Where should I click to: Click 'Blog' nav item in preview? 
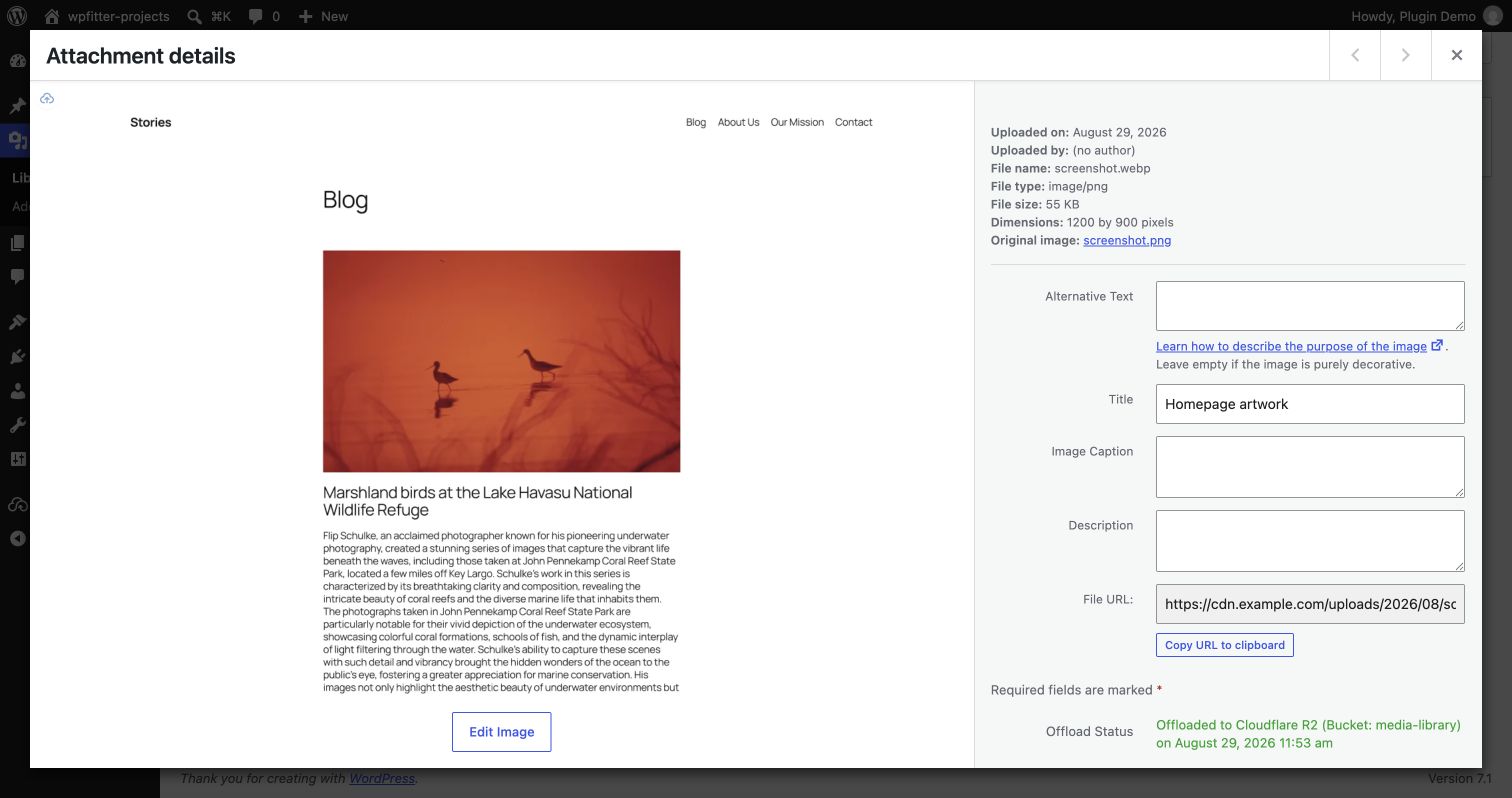point(696,122)
